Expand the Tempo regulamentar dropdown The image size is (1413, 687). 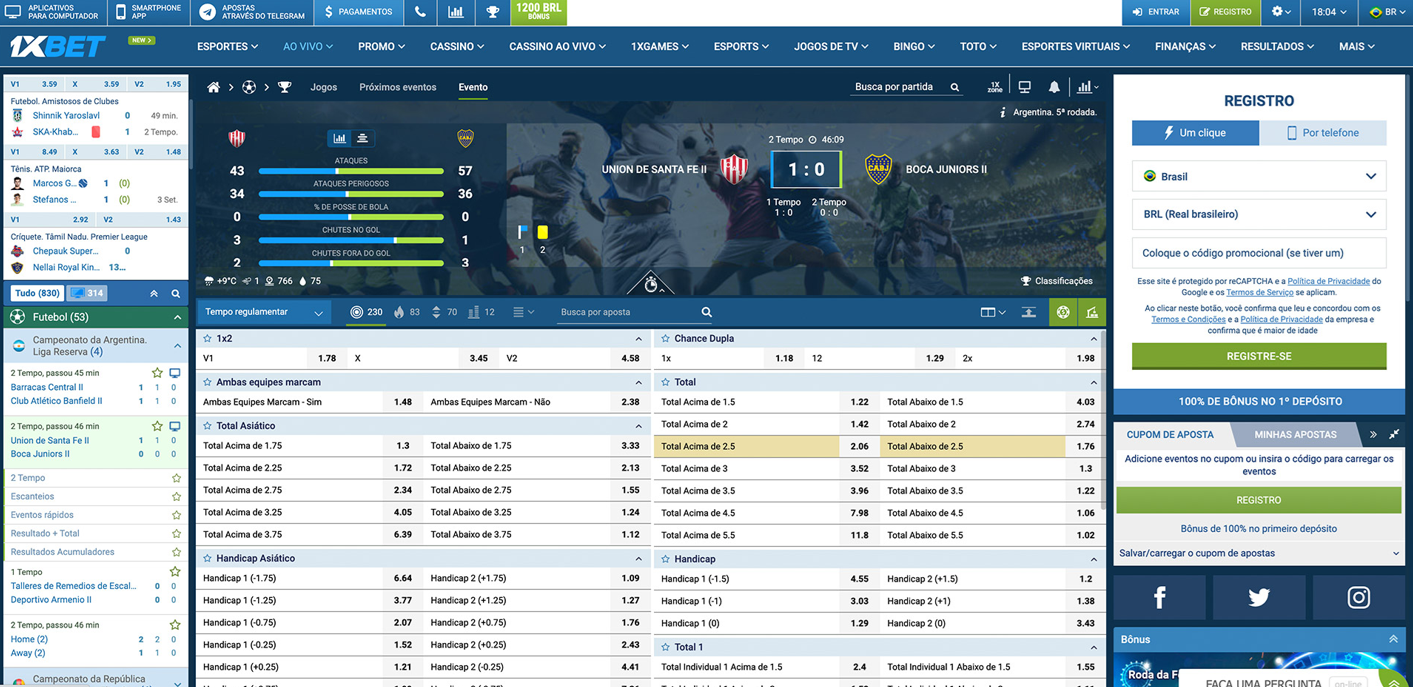tap(264, 313)
